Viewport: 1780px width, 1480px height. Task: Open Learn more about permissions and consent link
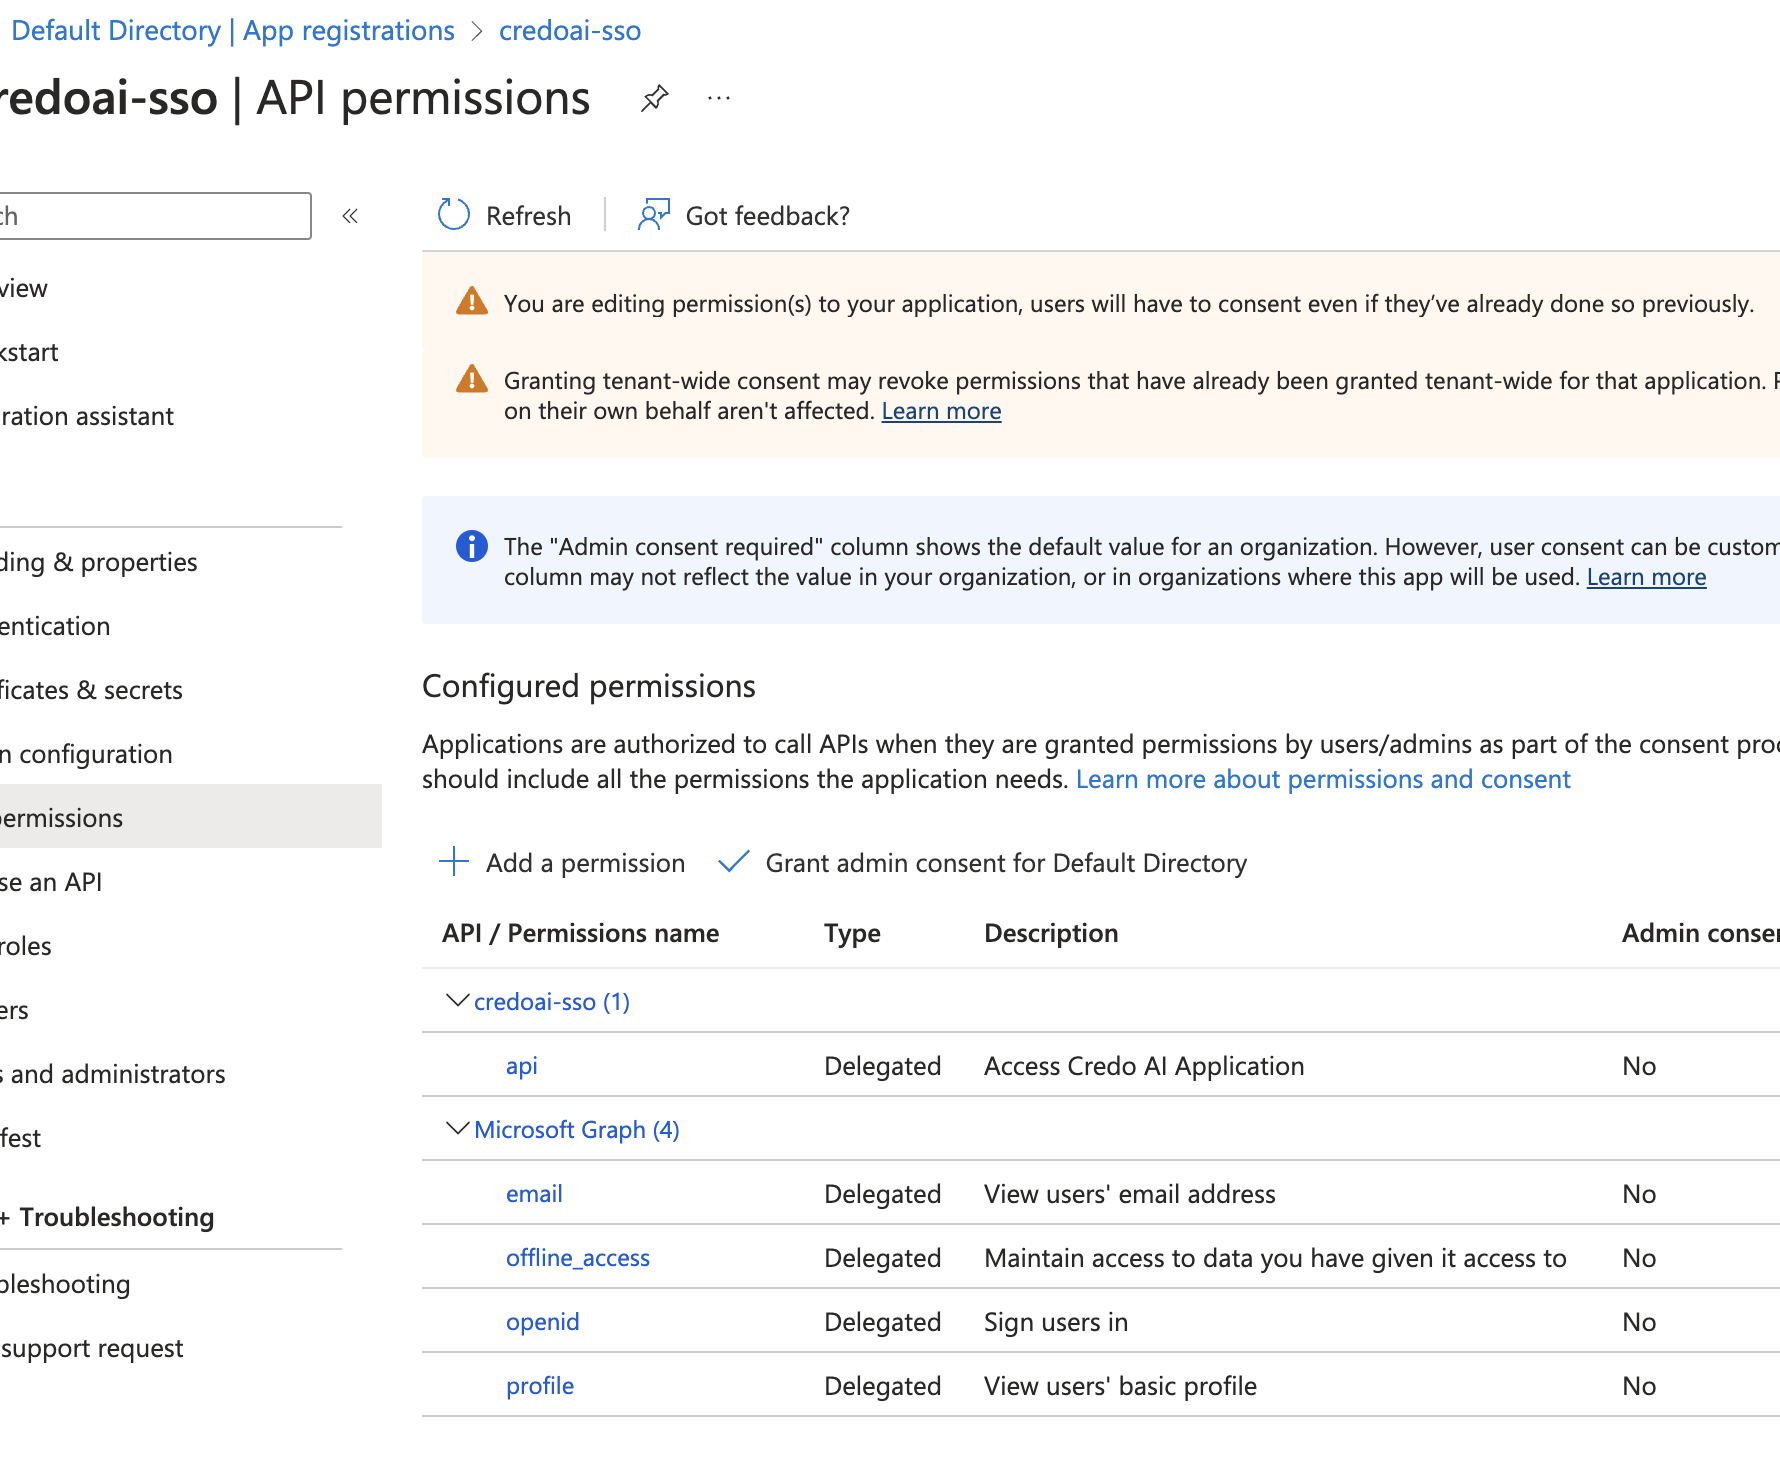coord(1323,779)
